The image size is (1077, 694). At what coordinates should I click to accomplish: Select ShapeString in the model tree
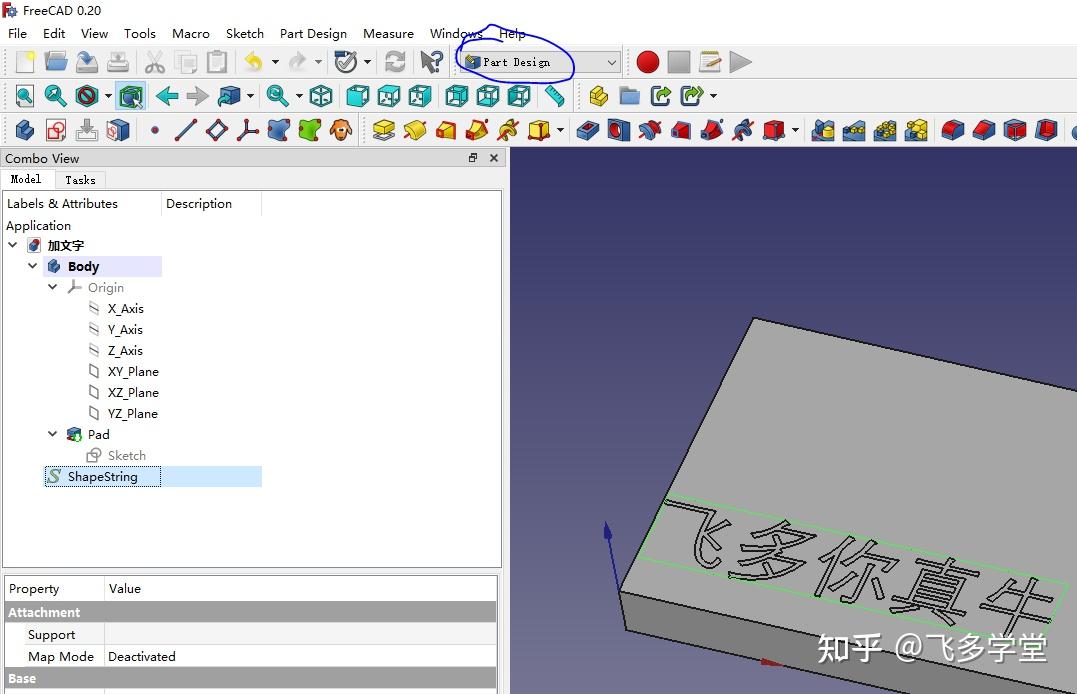tap(102, 476)
